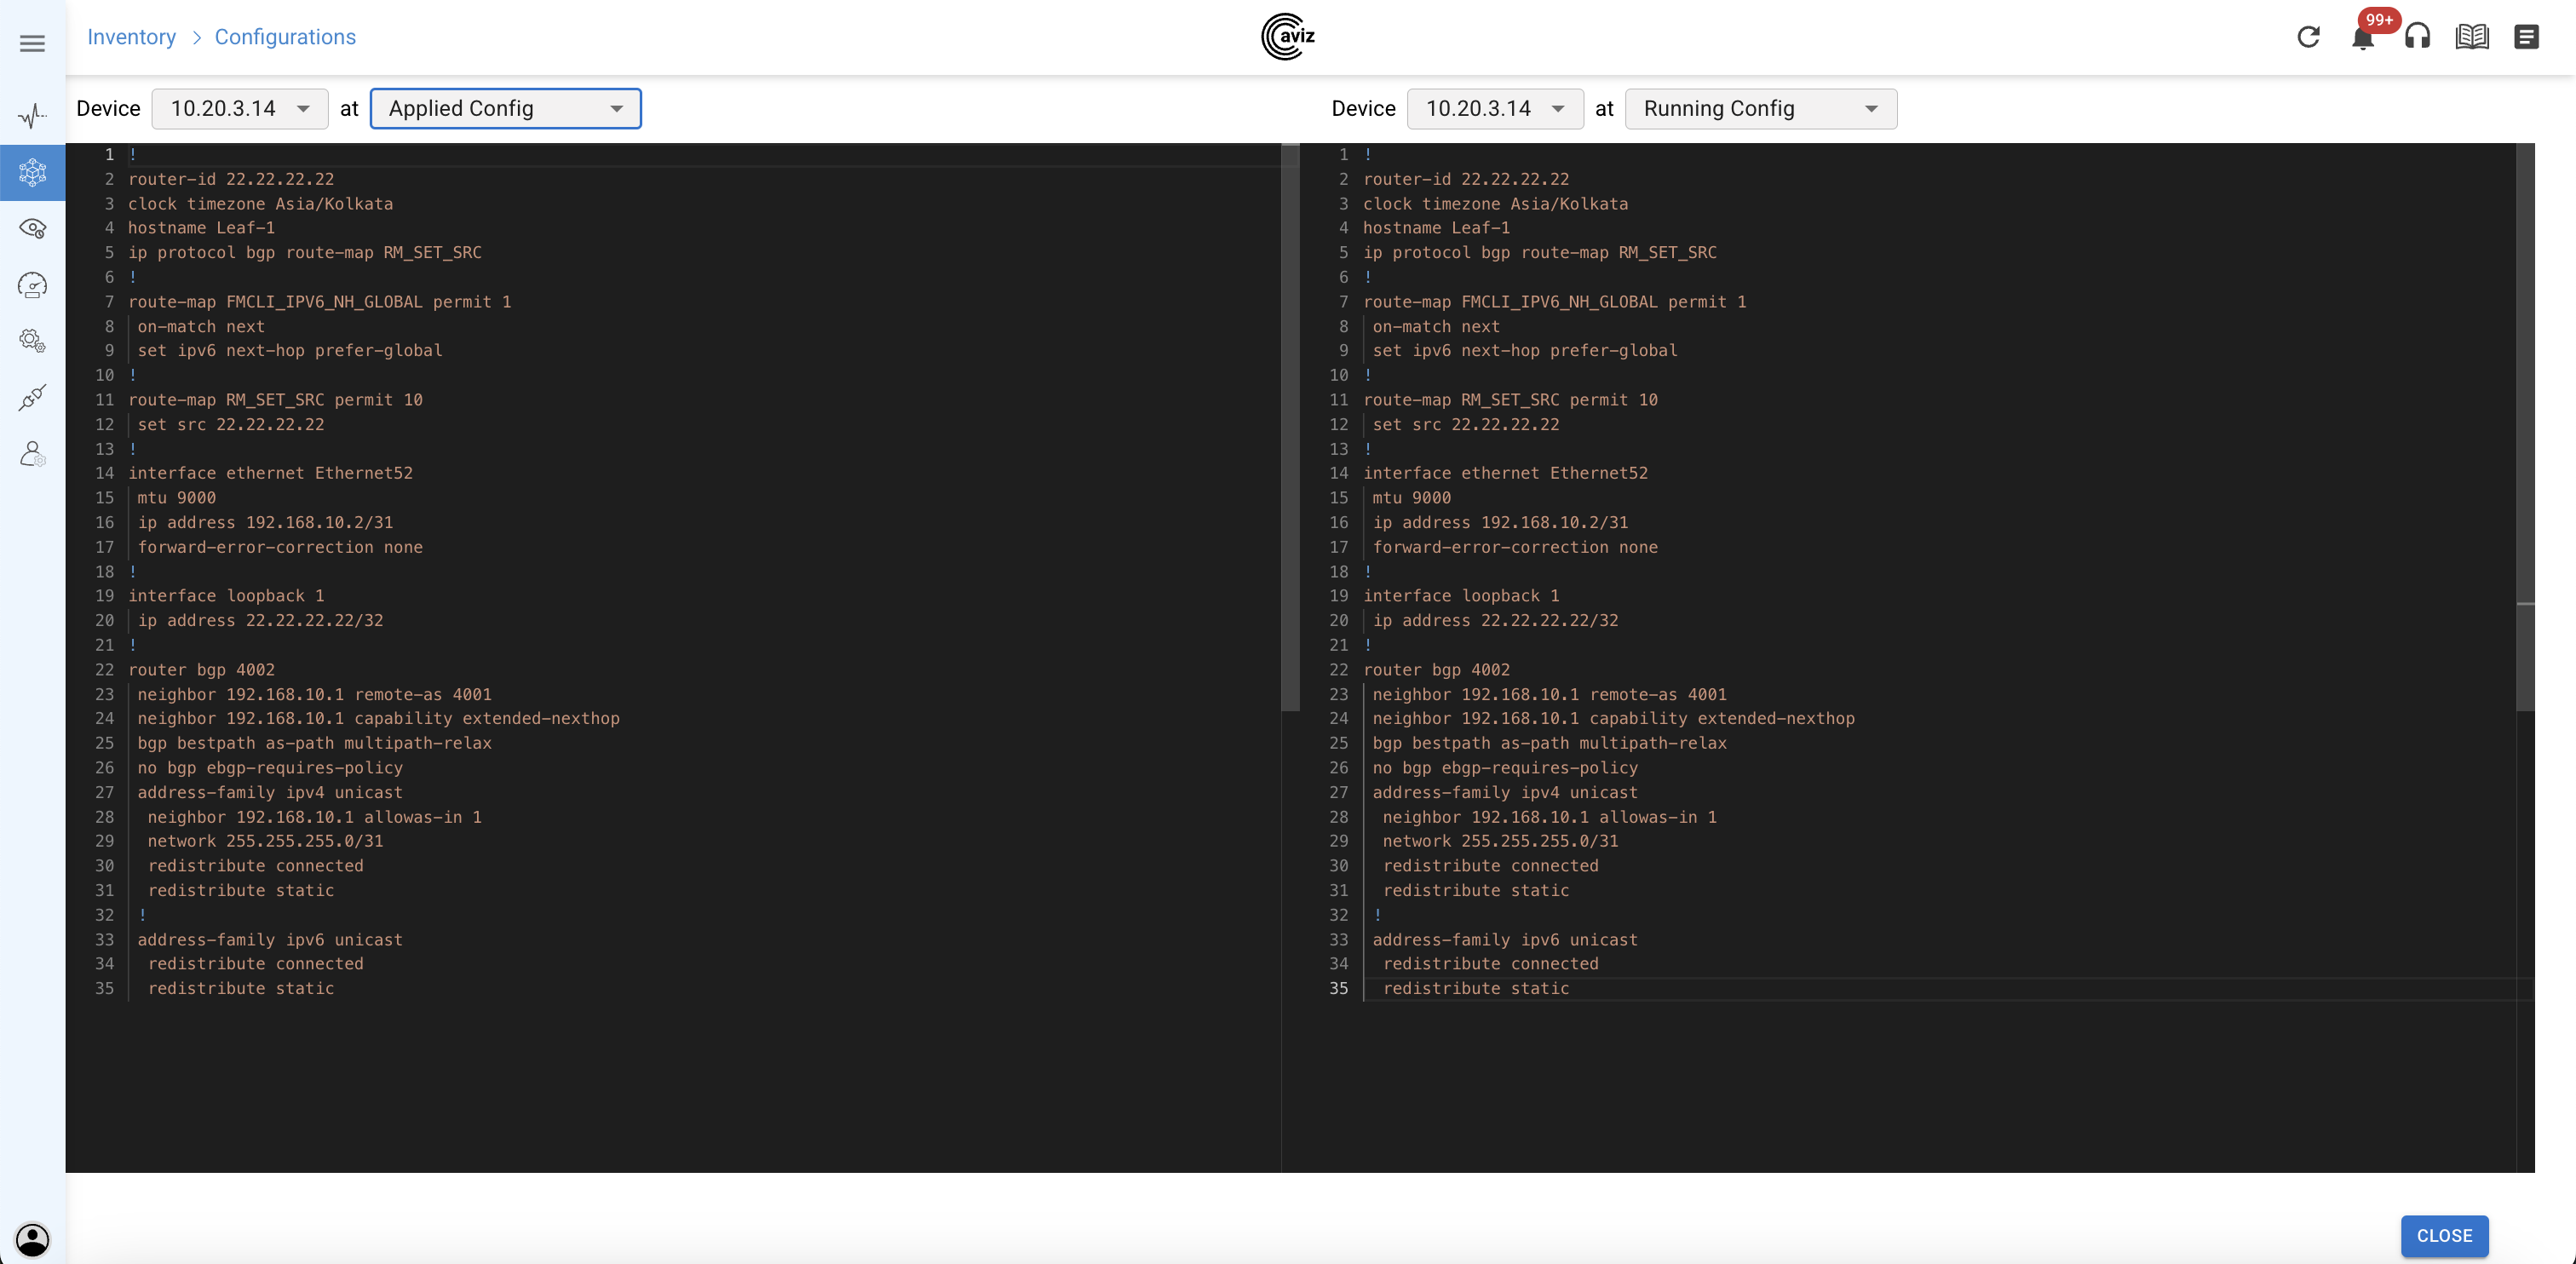Viewport: 2576px width, 1264px height.
Task: Click the health pulse monitor sidebar icon
Action: point(32,116)
